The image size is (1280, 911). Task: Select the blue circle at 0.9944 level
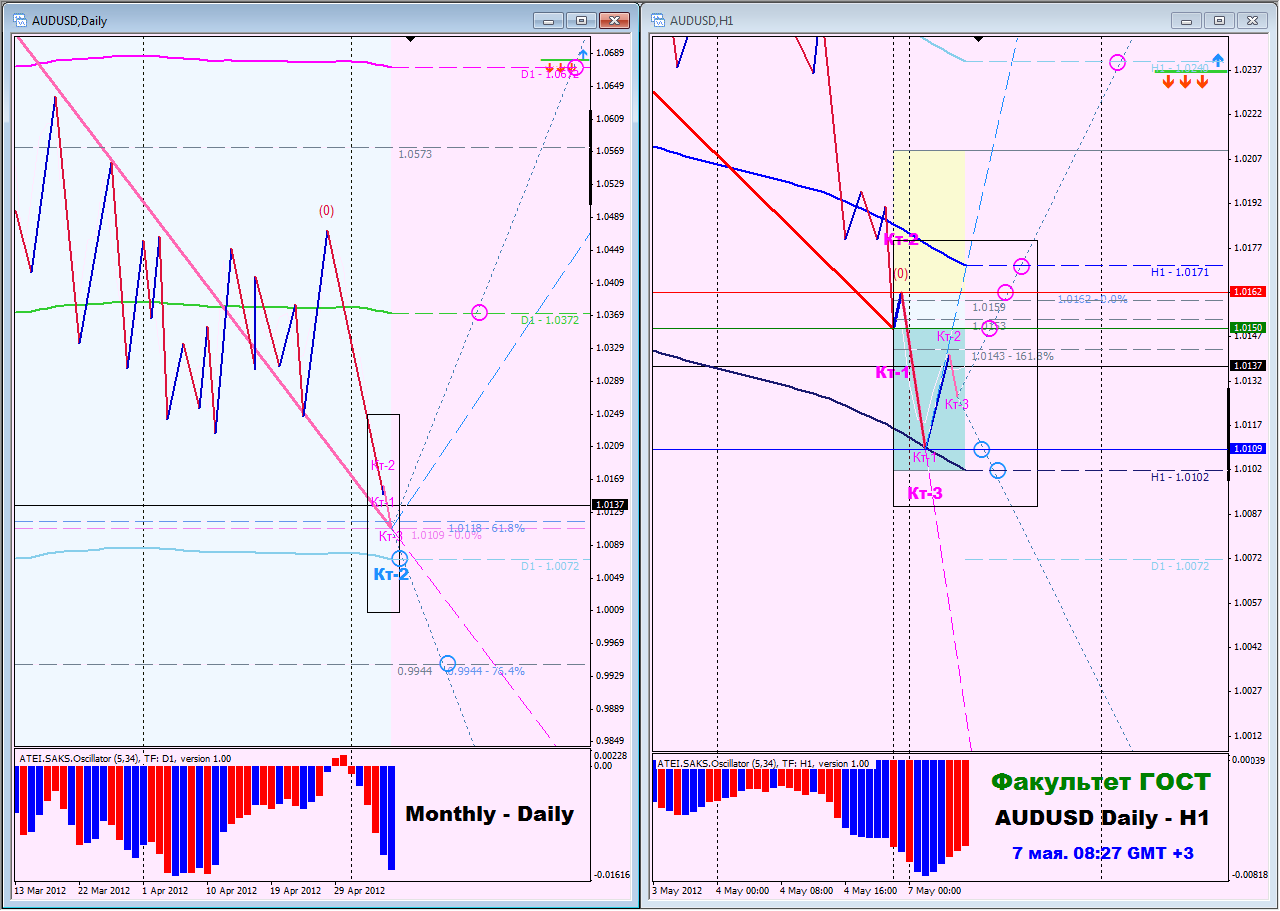coord(447,664)
